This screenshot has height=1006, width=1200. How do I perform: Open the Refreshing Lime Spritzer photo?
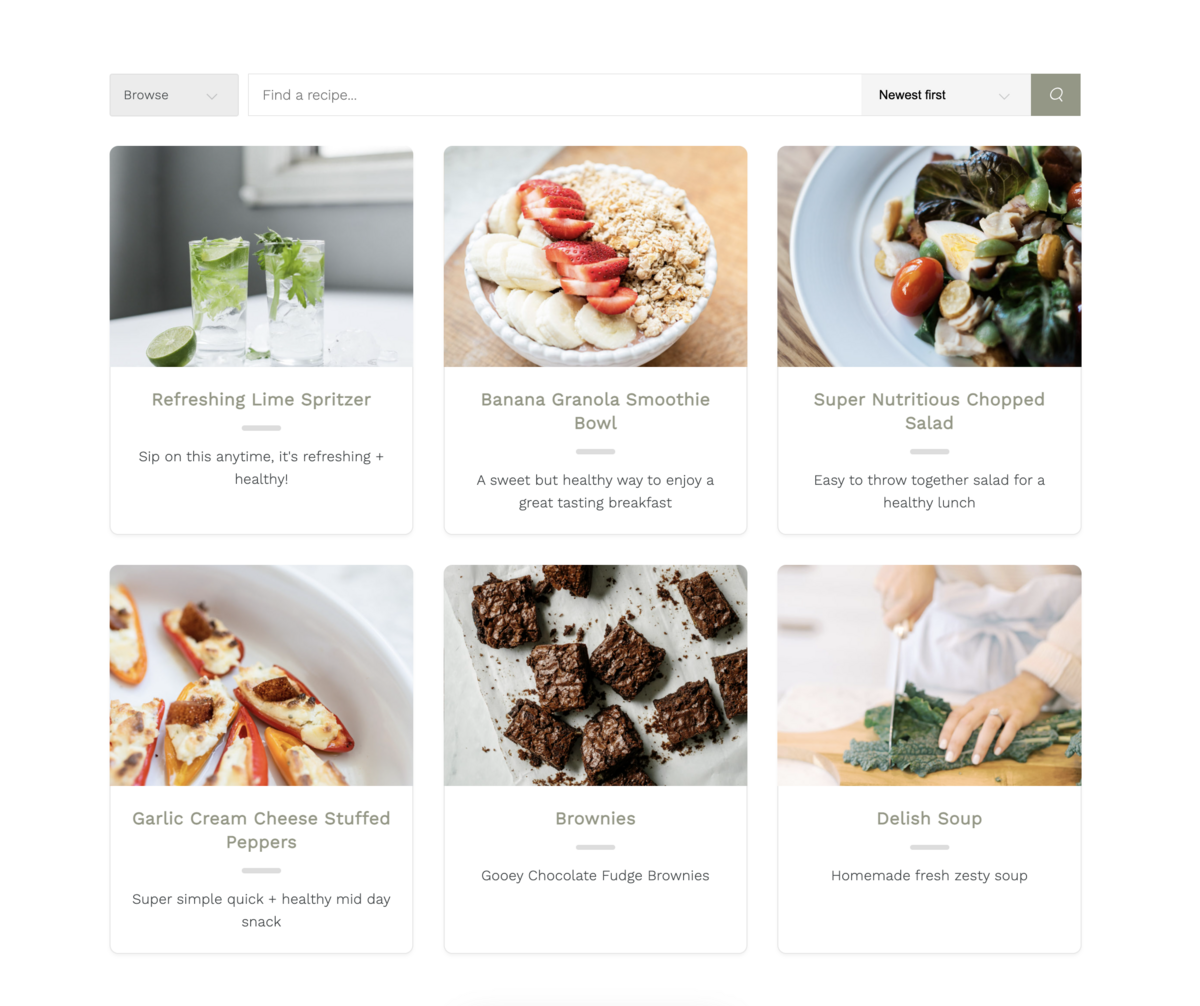tap(261, 256)
